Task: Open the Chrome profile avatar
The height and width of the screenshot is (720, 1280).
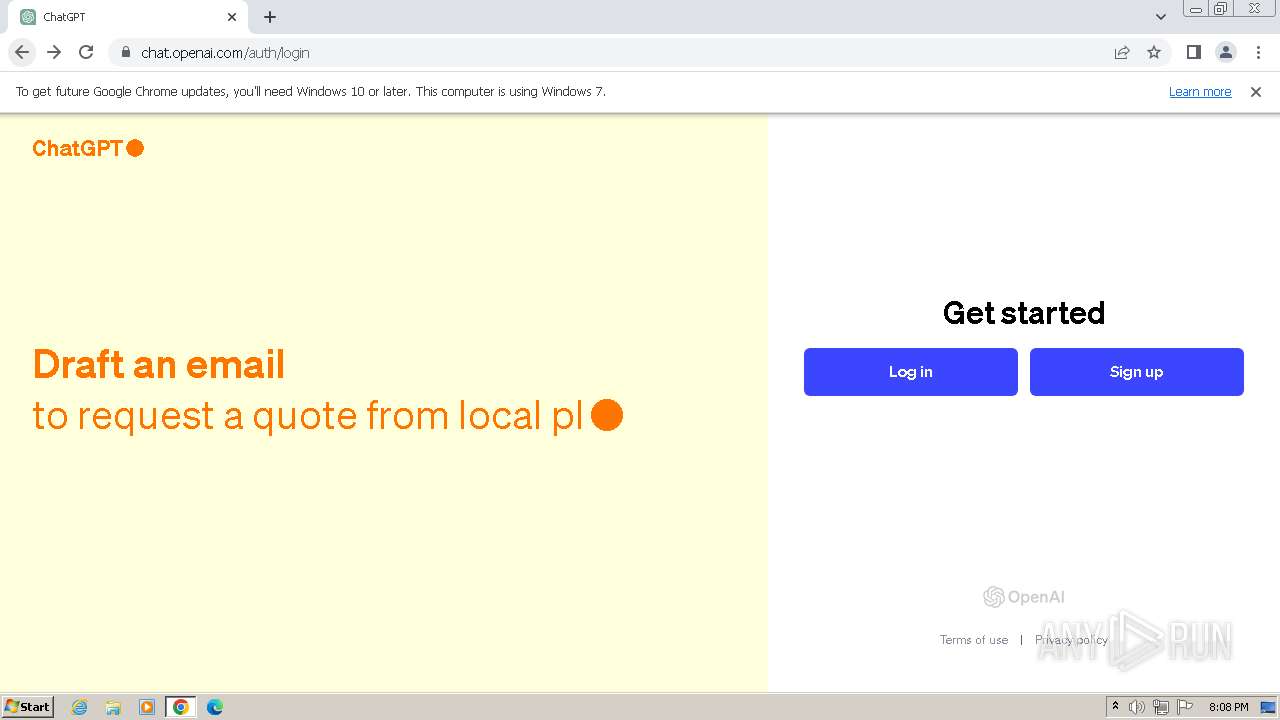Action: [1225, 52]
